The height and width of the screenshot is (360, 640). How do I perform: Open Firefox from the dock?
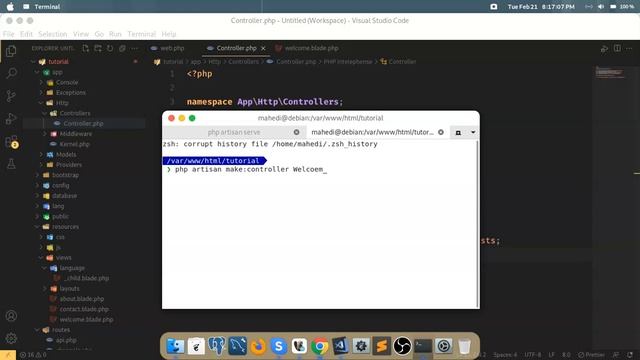pos(258,346)
